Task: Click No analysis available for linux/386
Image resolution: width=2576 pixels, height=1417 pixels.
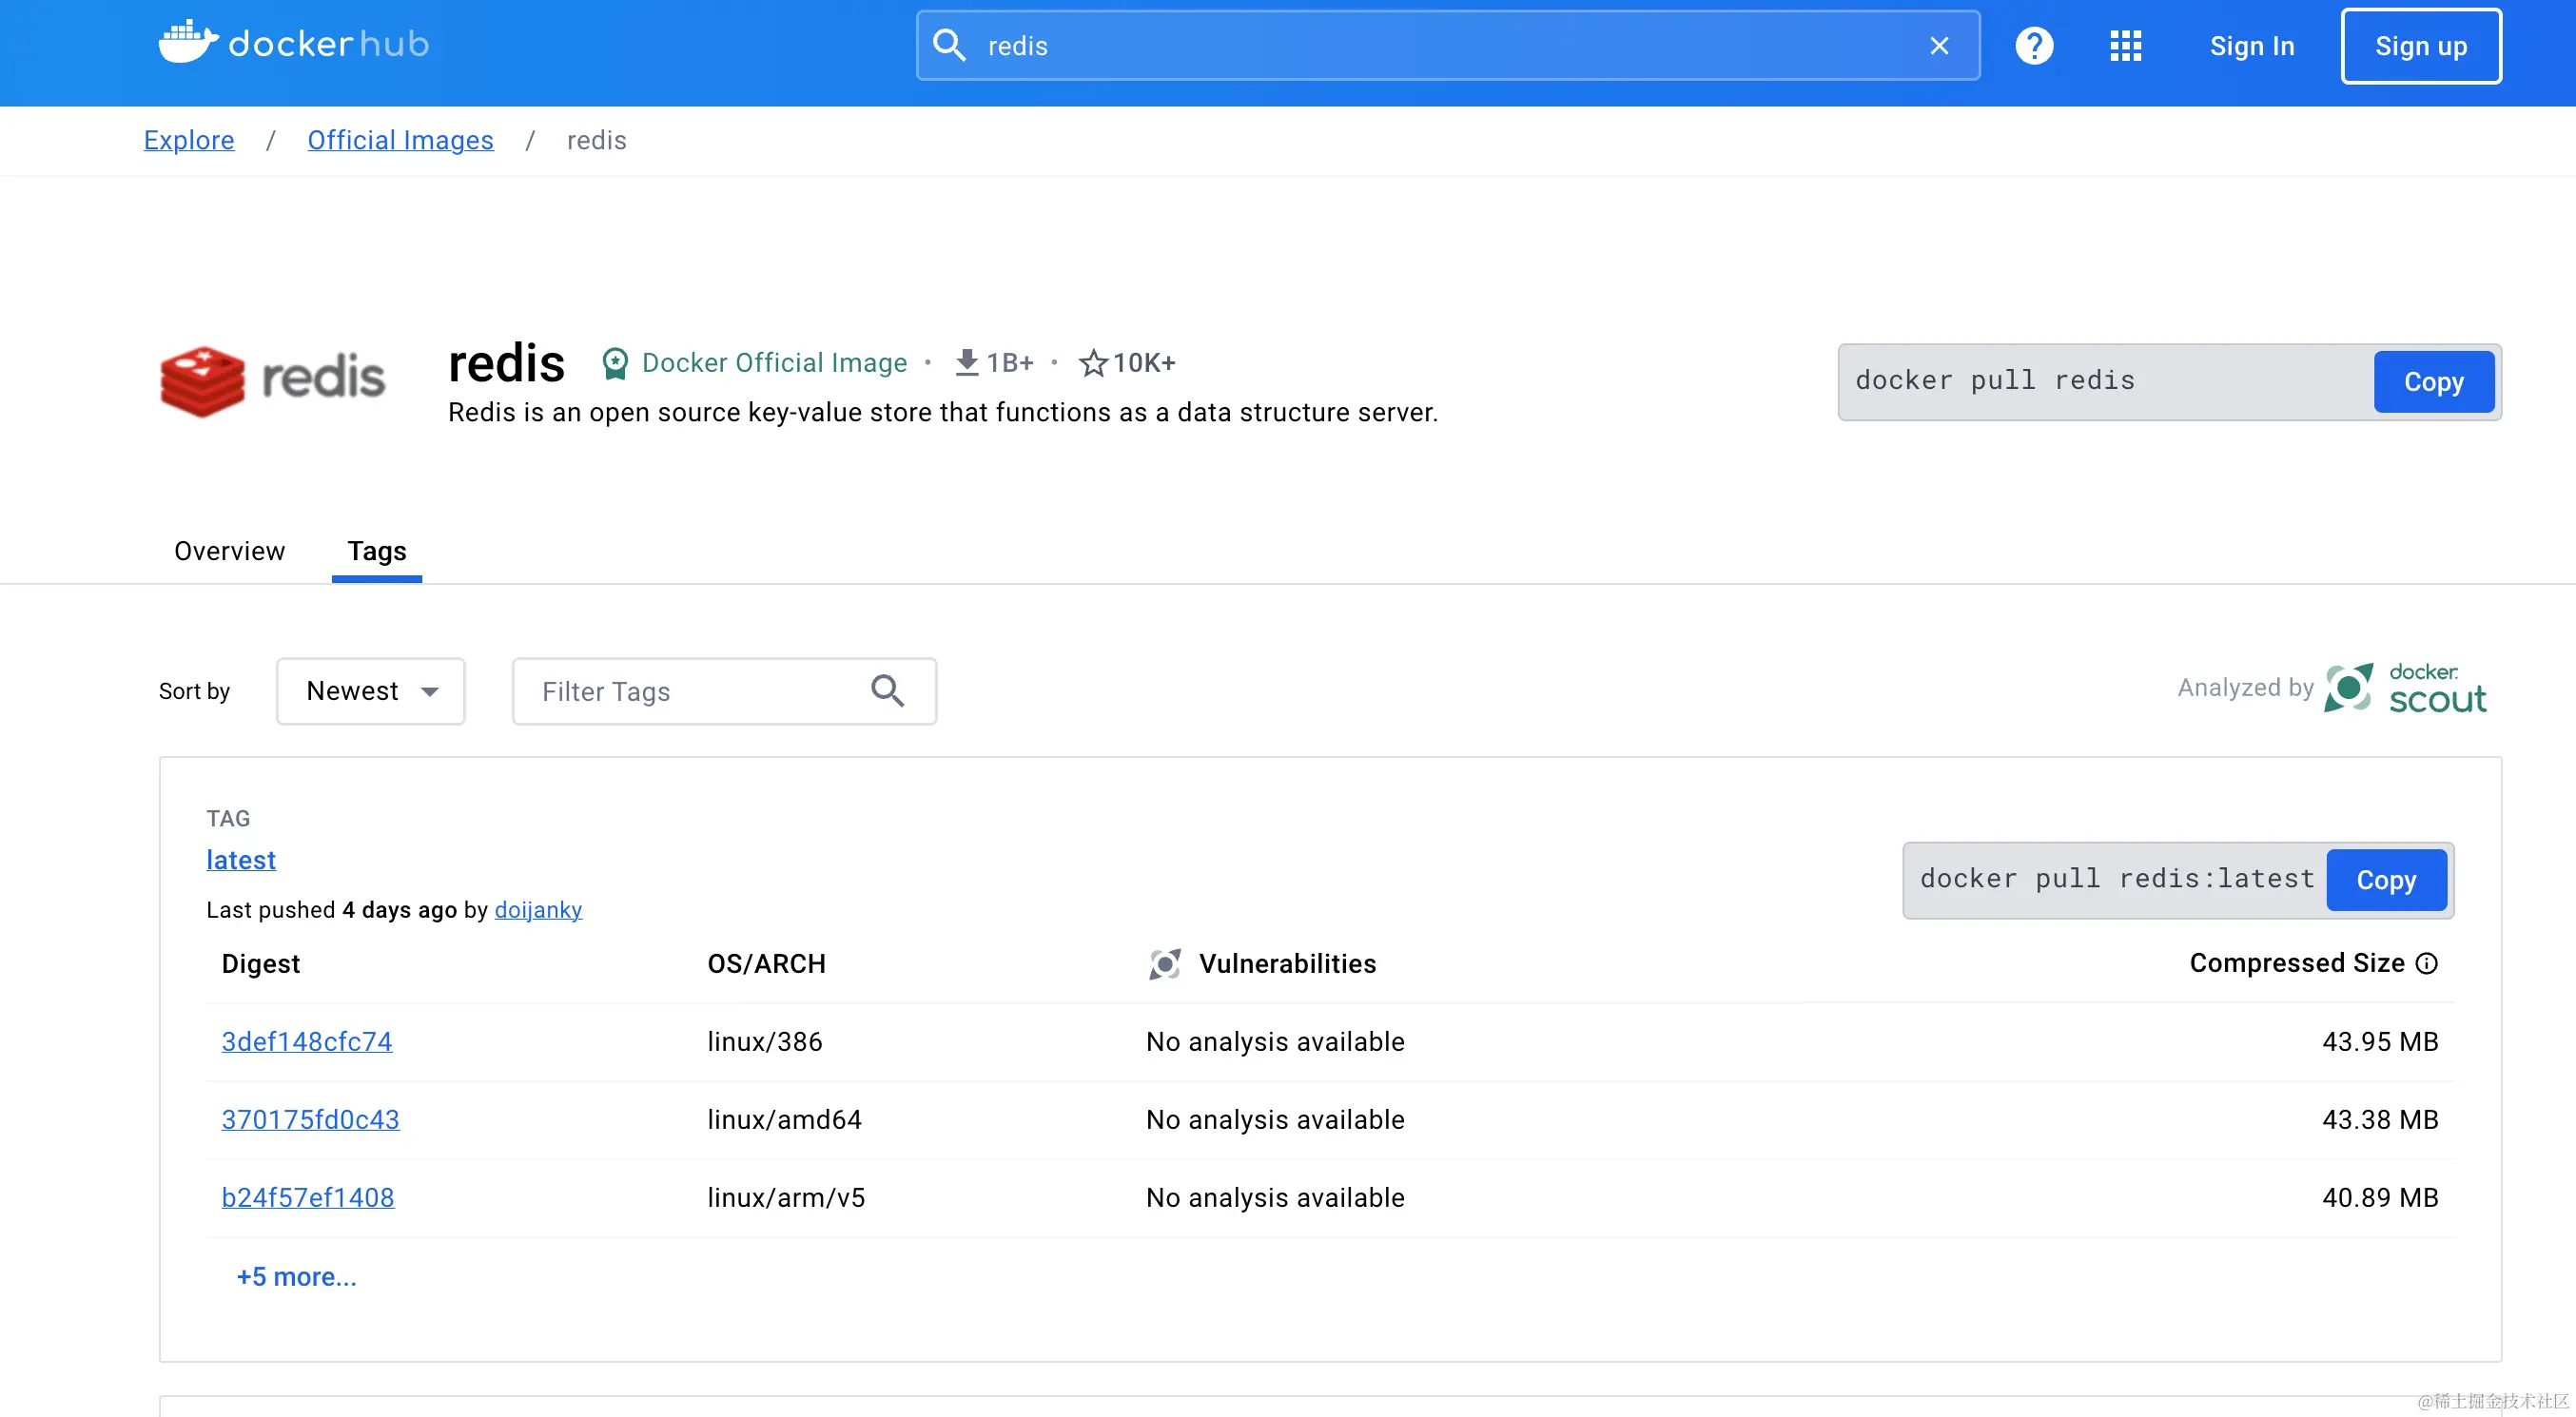Action: pyautogui.click(x=1275, y=1042)
